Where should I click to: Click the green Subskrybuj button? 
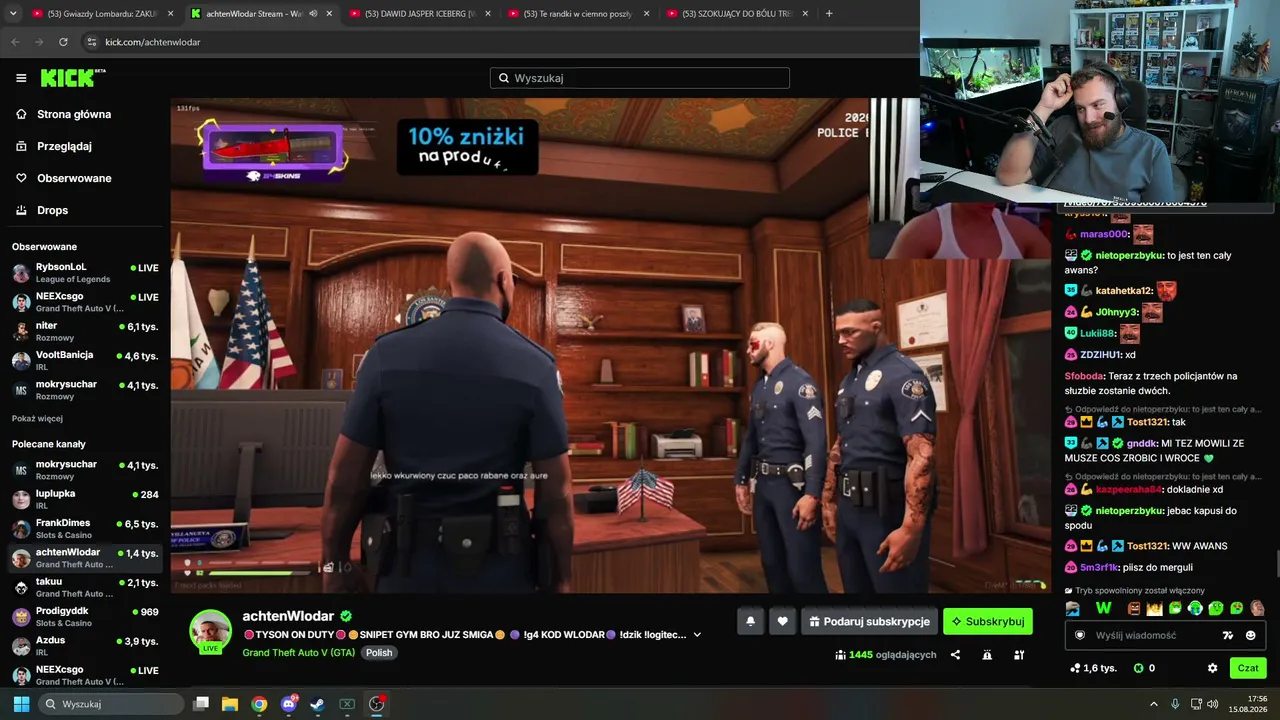(x=988, y=621)
